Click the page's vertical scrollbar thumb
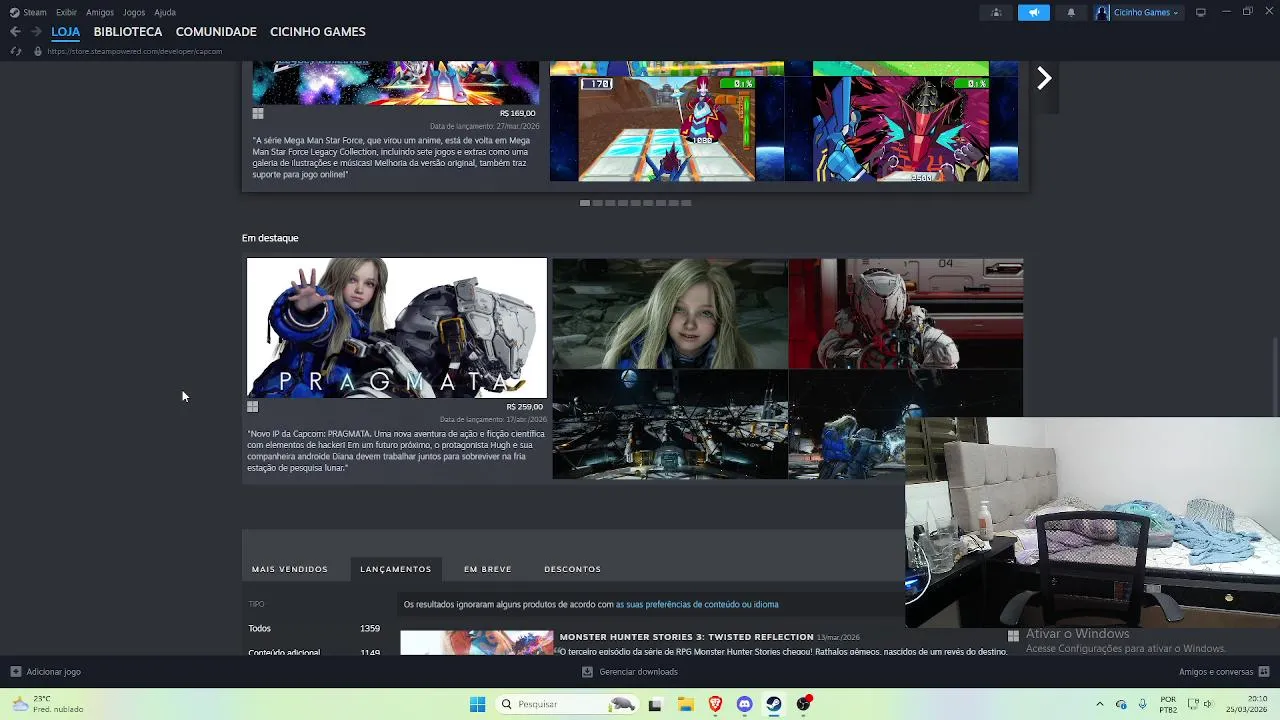 click(1275, 375)
